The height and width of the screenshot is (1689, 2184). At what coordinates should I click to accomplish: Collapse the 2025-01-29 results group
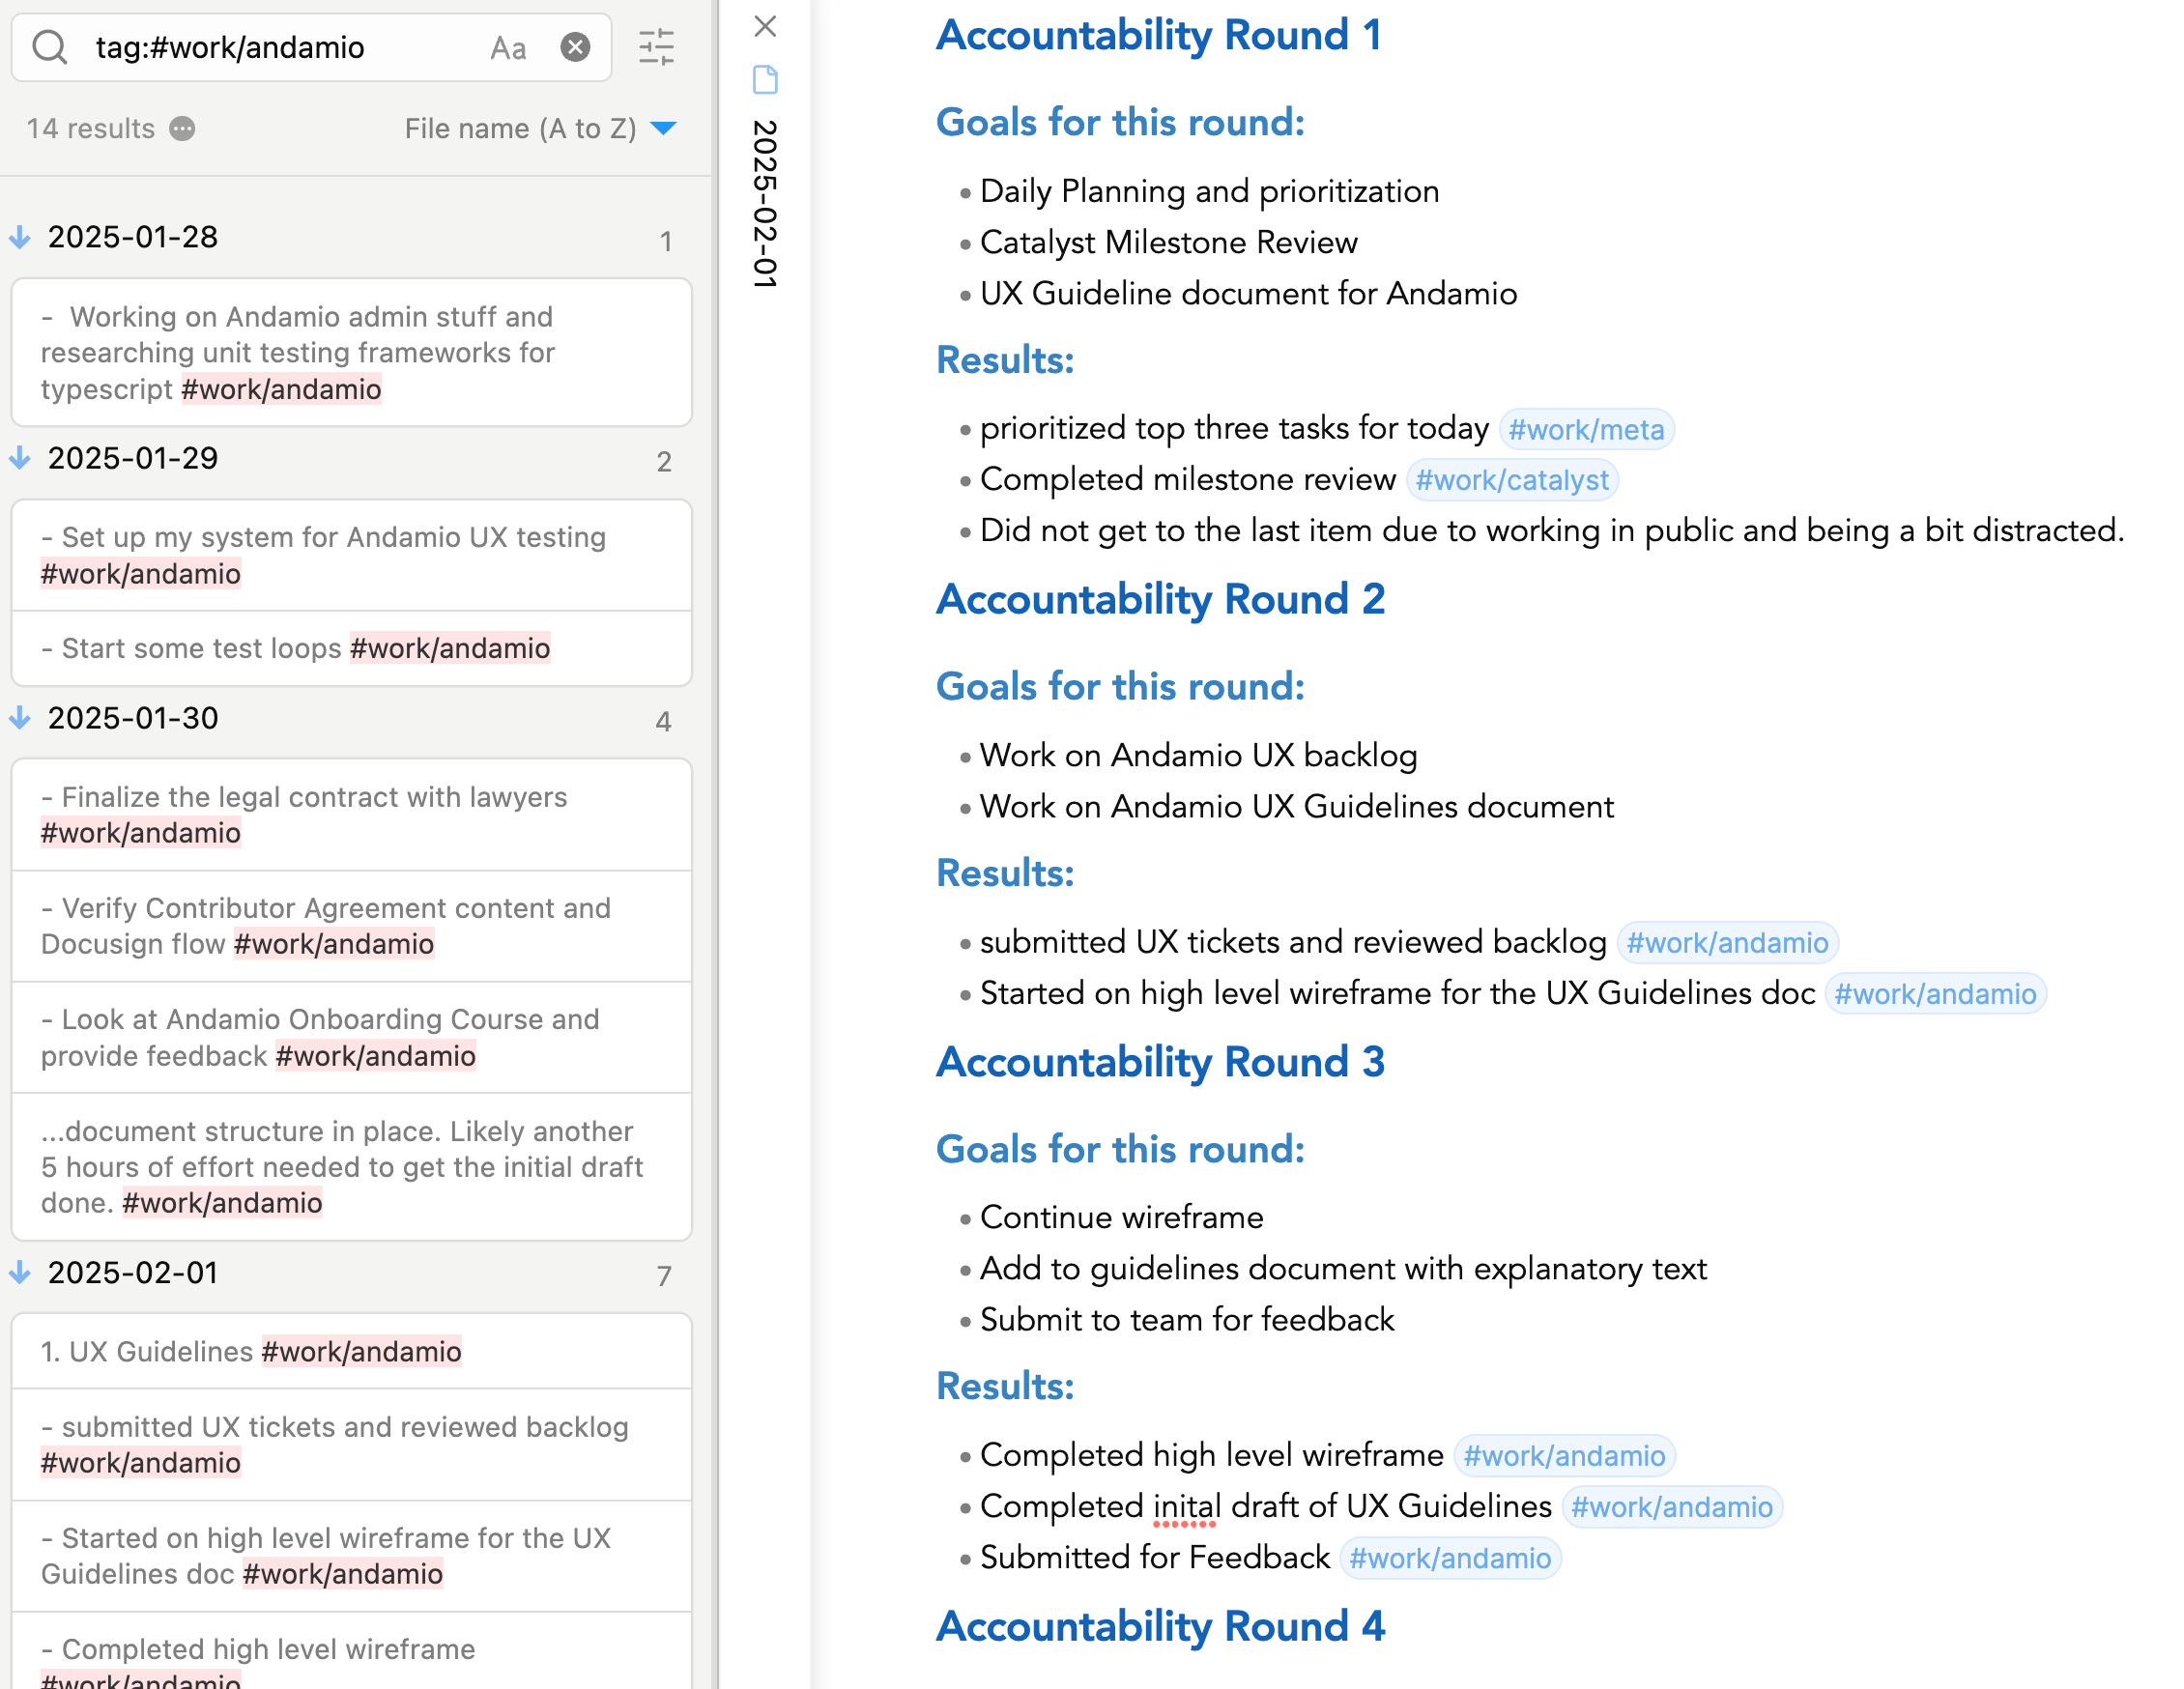[20, 459]
